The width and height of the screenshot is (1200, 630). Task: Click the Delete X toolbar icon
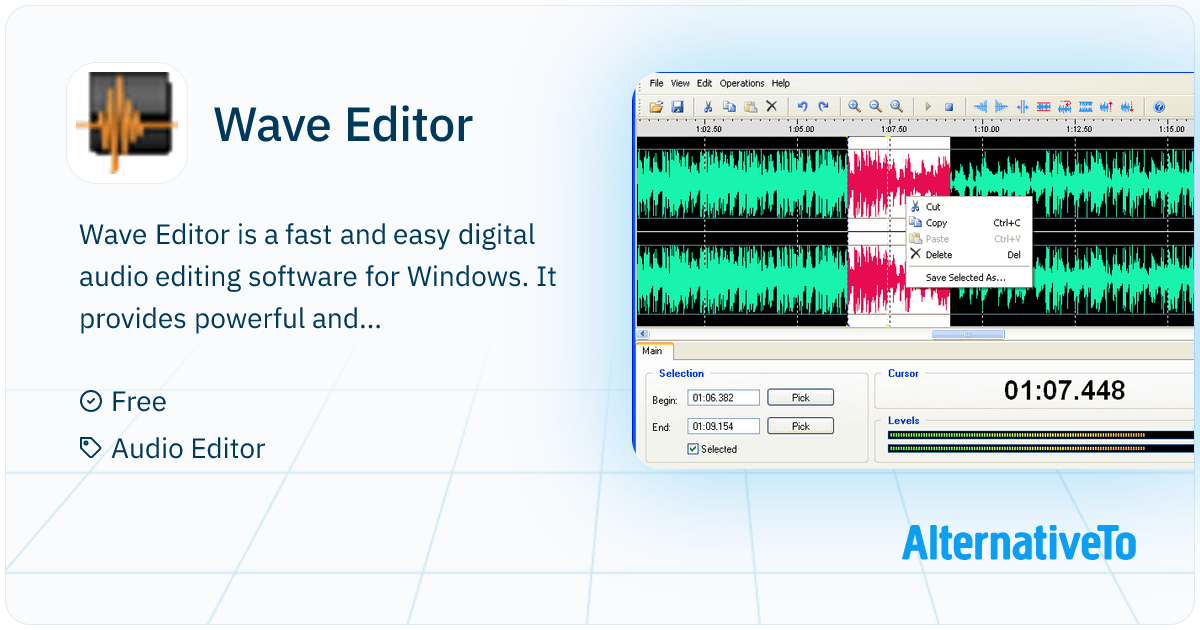772,107
